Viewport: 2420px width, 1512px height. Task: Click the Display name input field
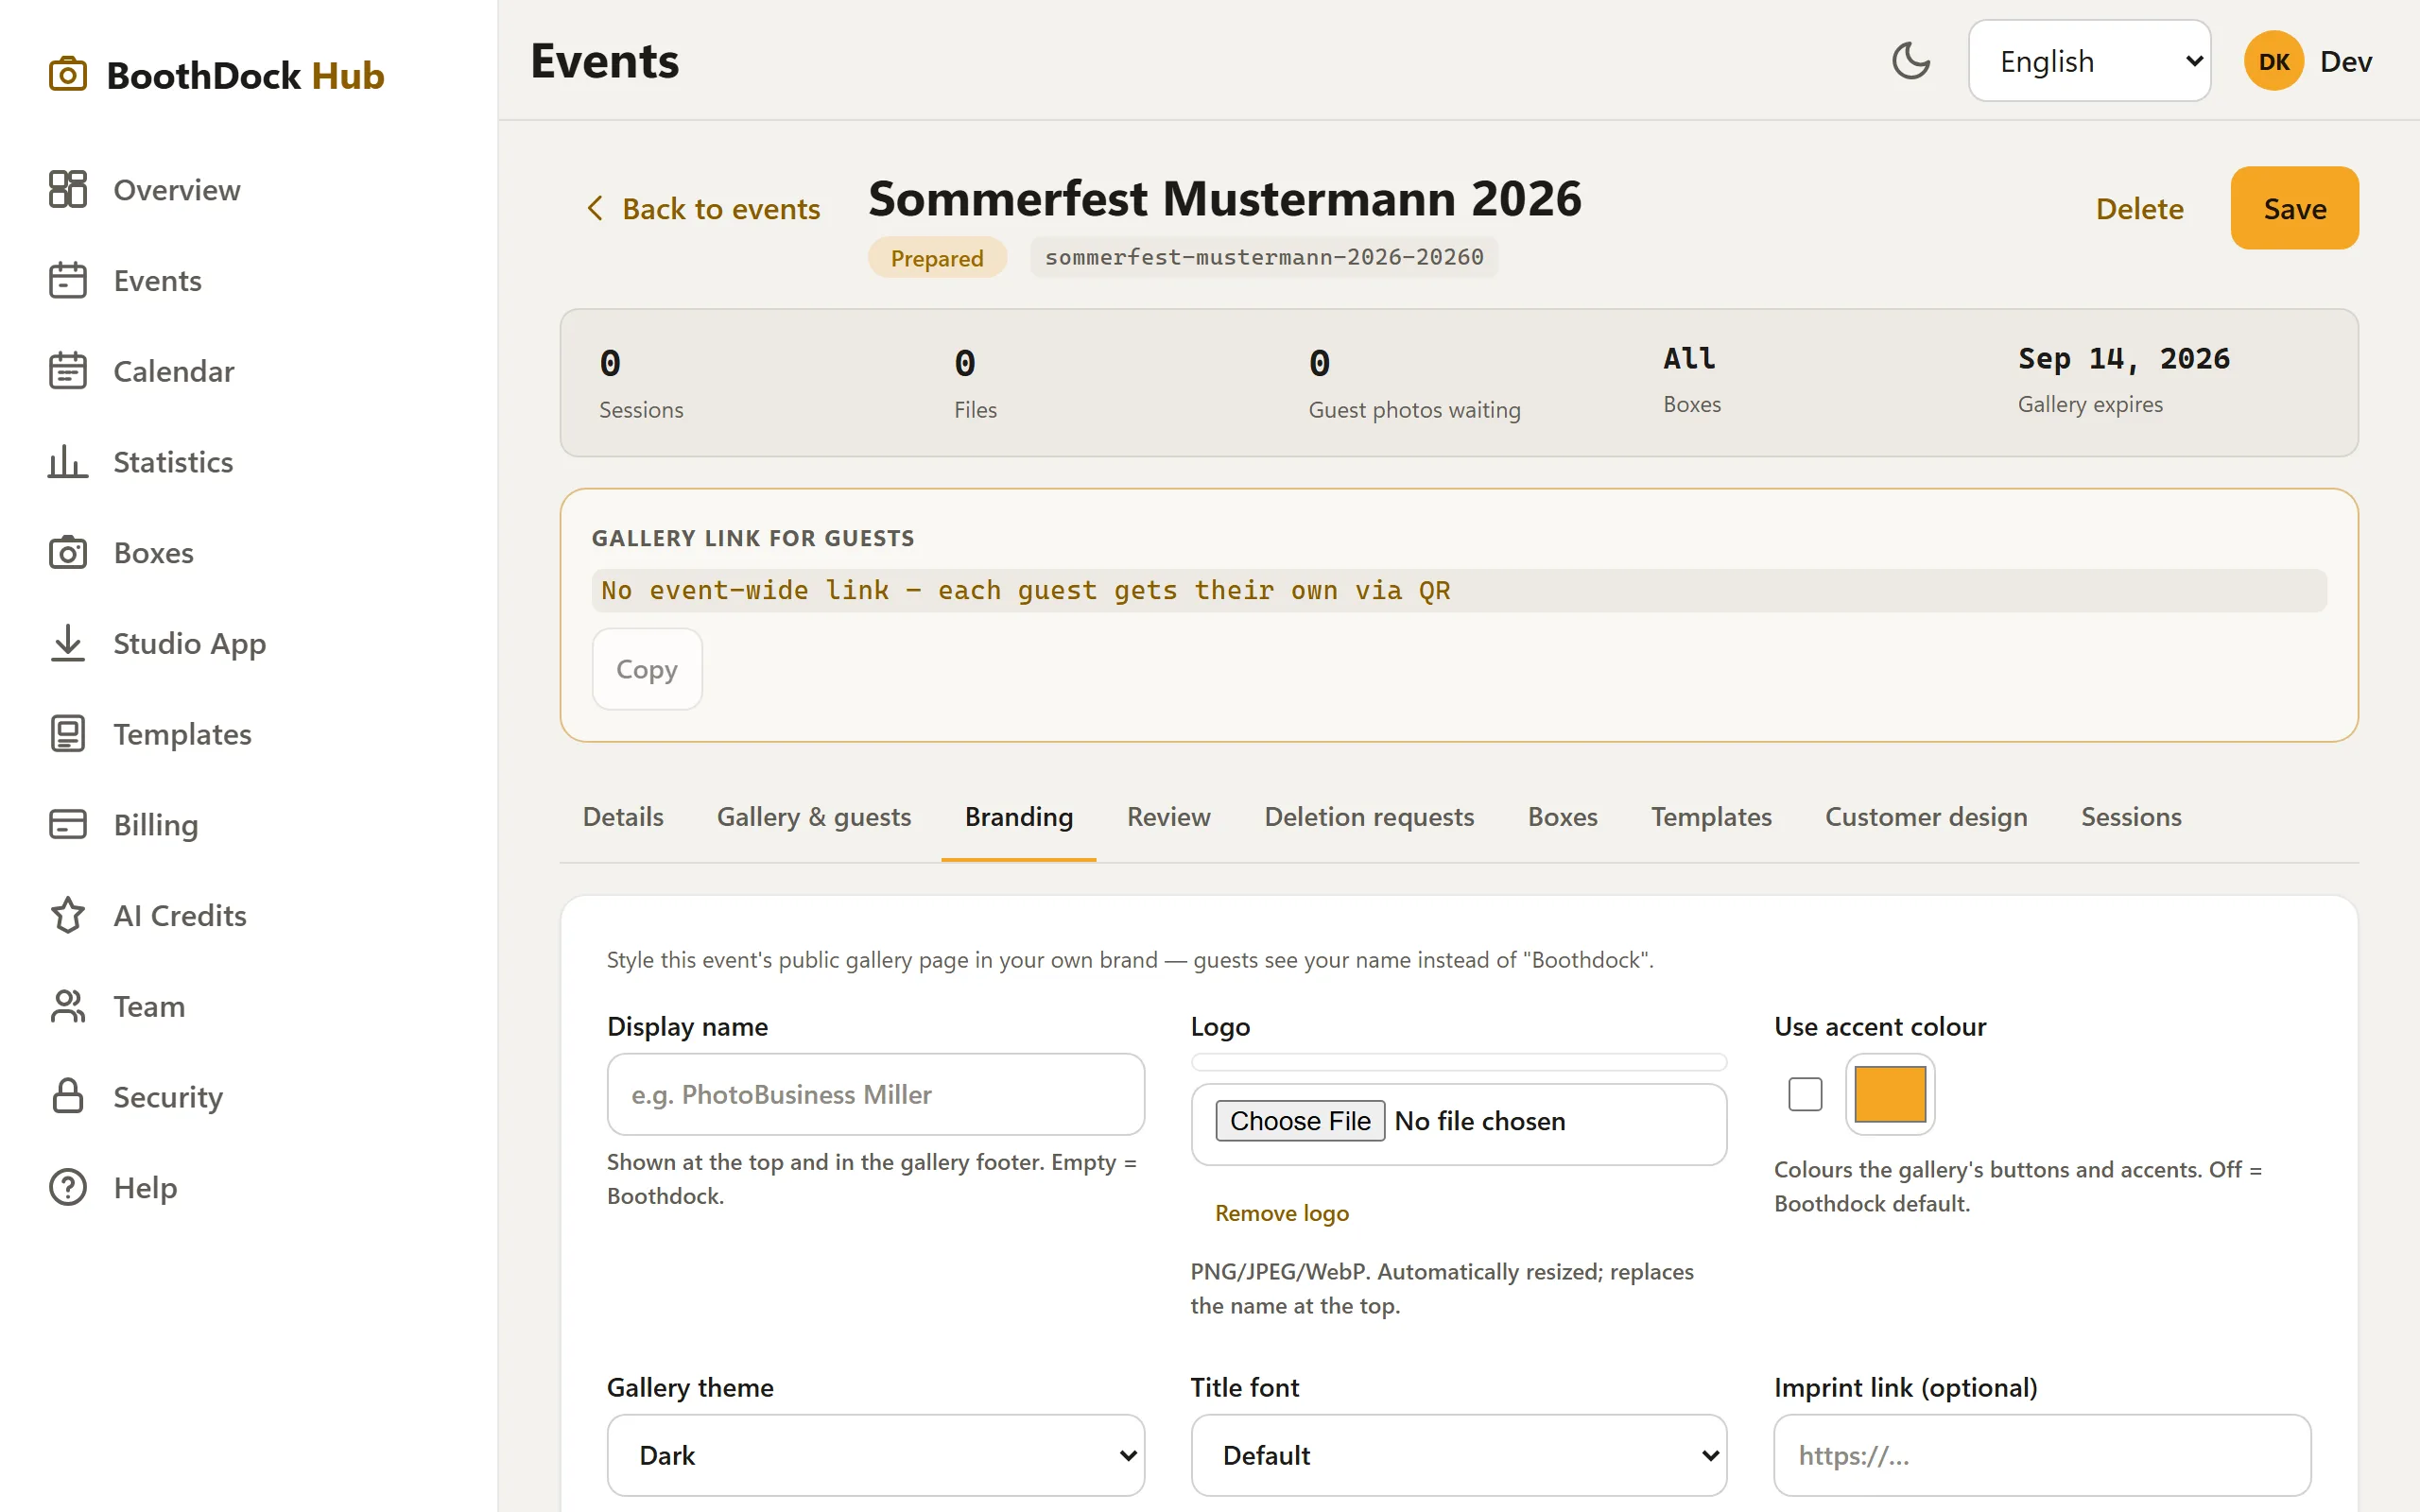(876, 1094)
